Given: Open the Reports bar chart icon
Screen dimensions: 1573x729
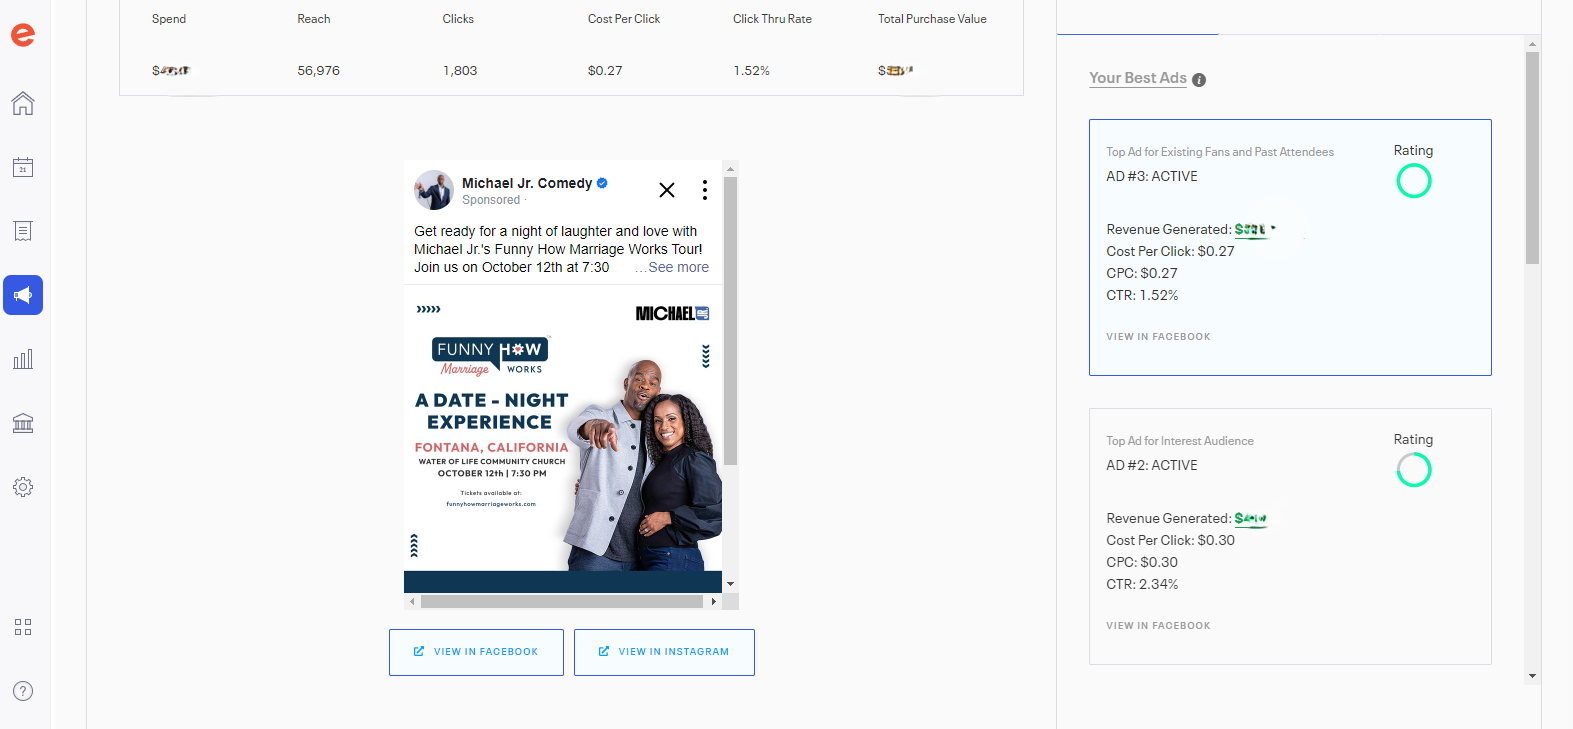Looking at the screenshot, I should (23, 359).
